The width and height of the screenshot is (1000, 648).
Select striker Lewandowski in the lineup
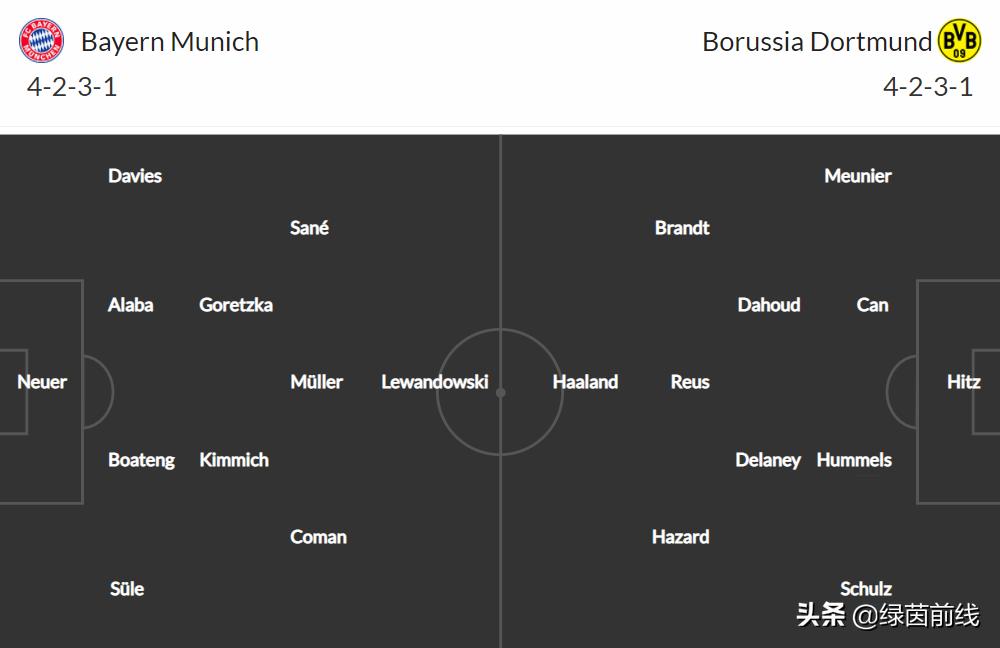tap(435, 382)
